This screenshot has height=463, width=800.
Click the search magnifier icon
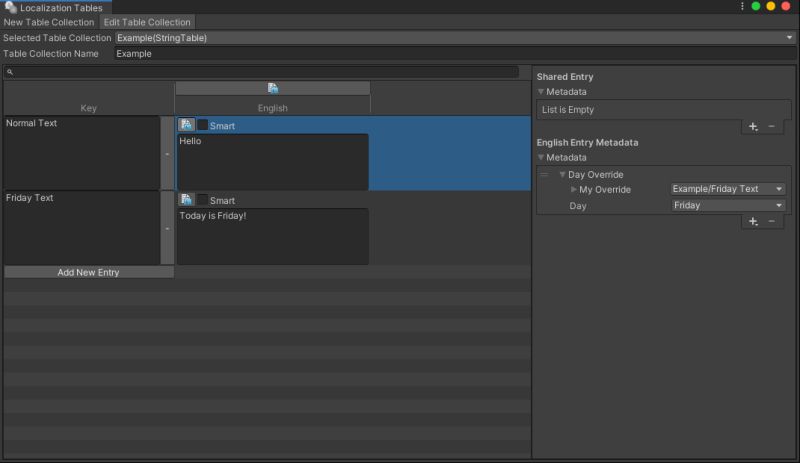10,72
